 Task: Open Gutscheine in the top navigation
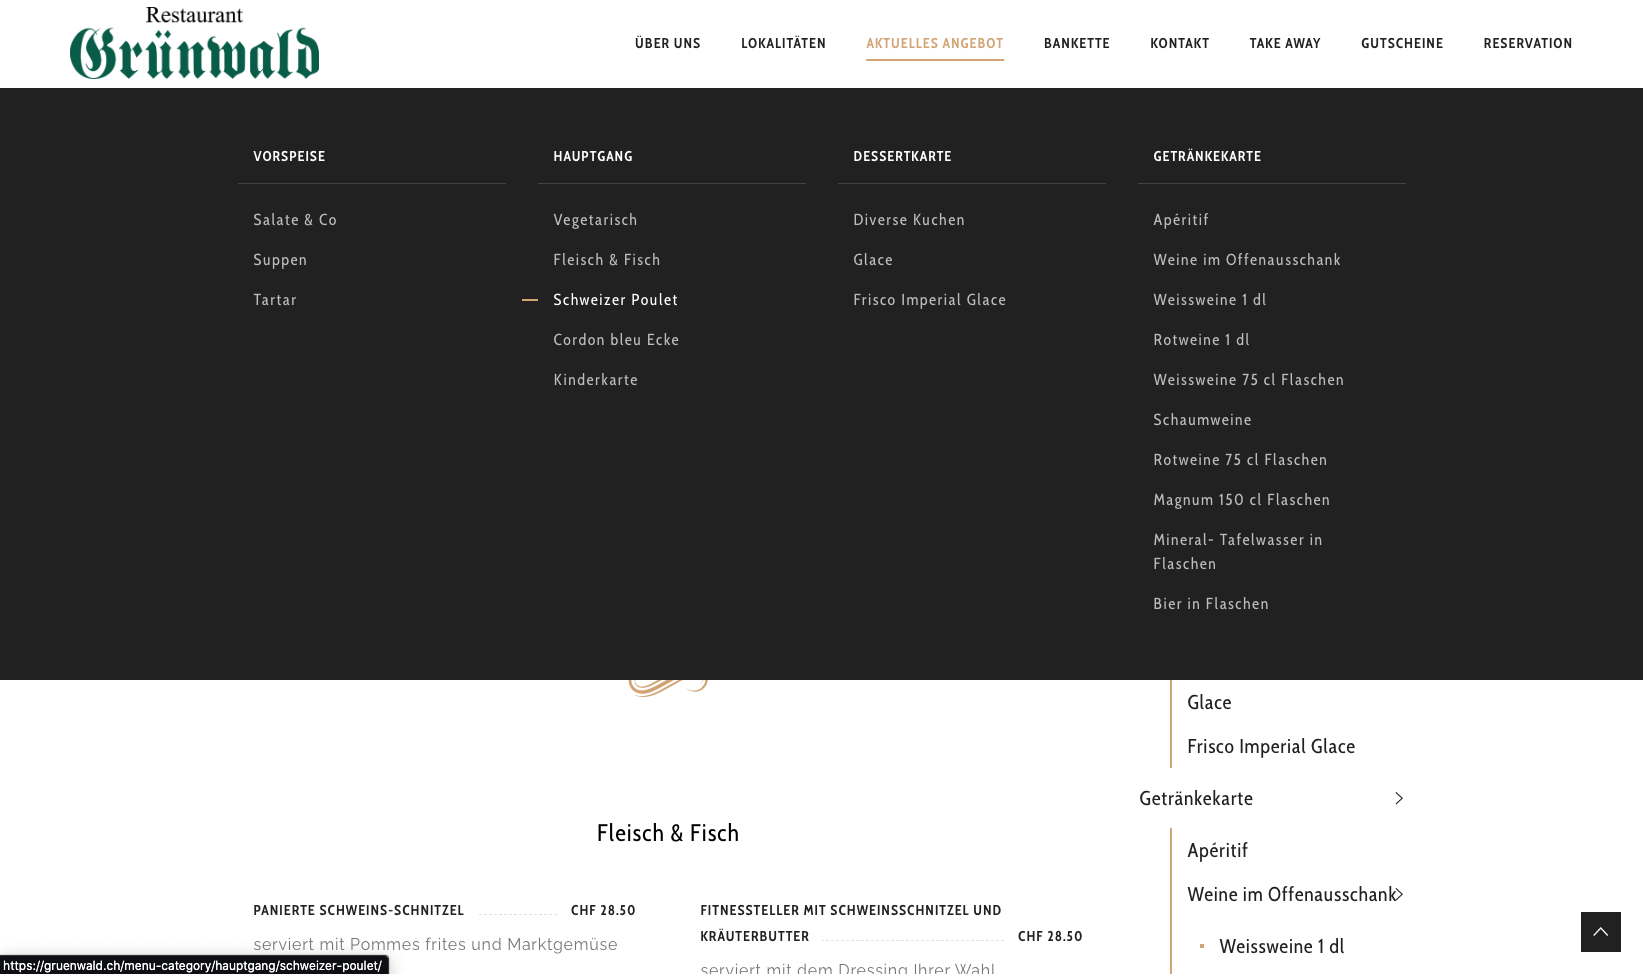[1401, 43]
